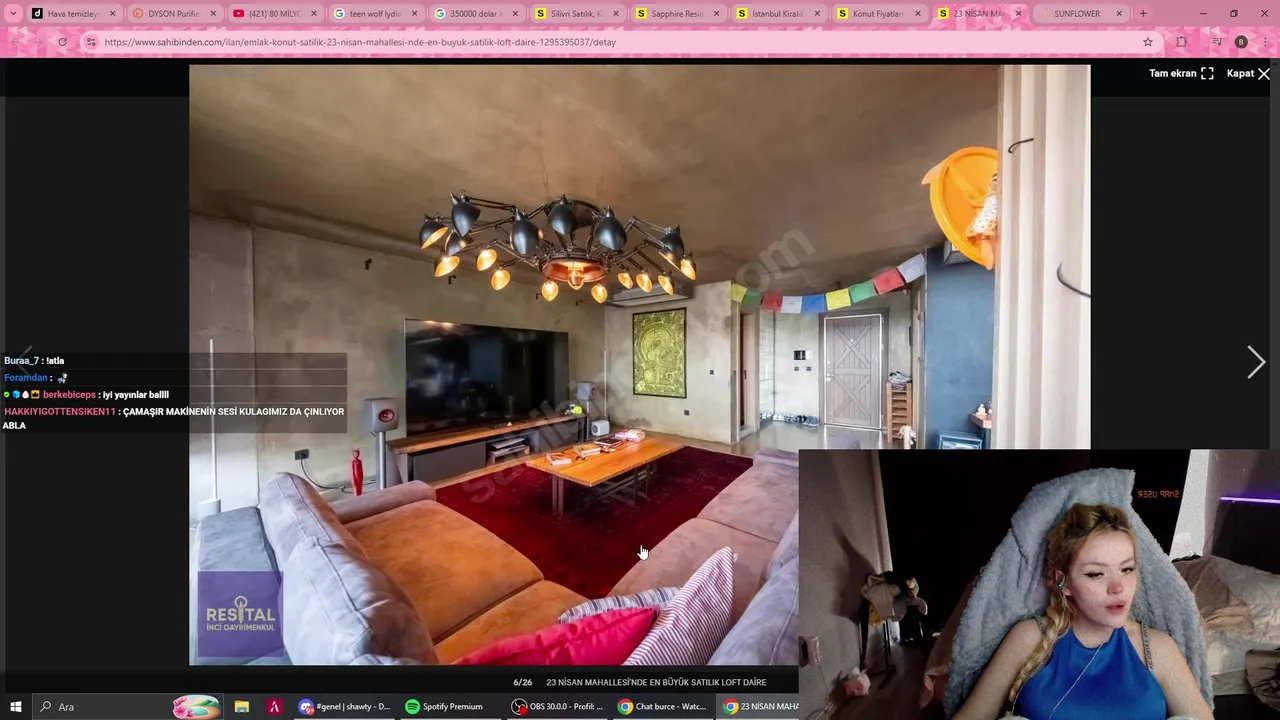This screenshot has height=720, width=1280.
Task: Open a new browser tab
Action: 1143,14
